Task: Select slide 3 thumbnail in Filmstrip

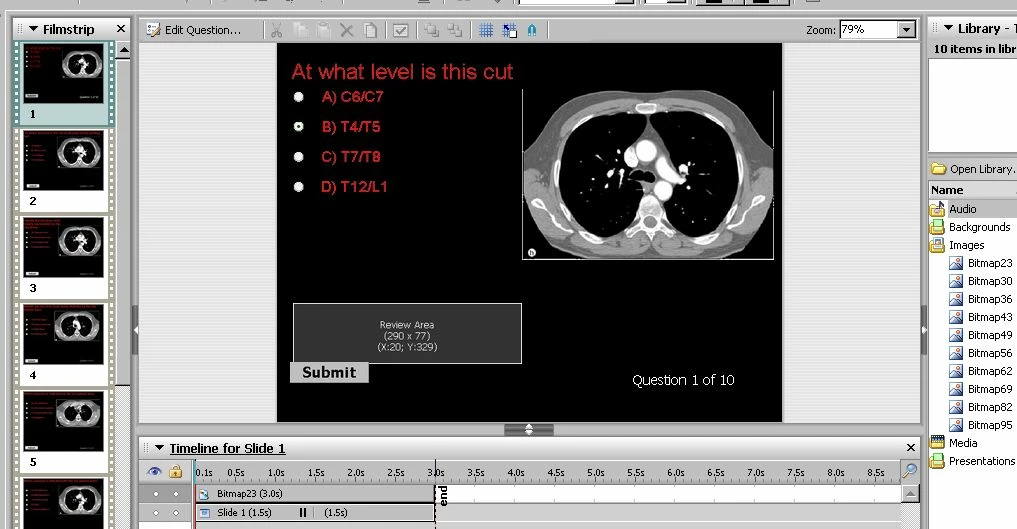Action: tap(64, 247)
